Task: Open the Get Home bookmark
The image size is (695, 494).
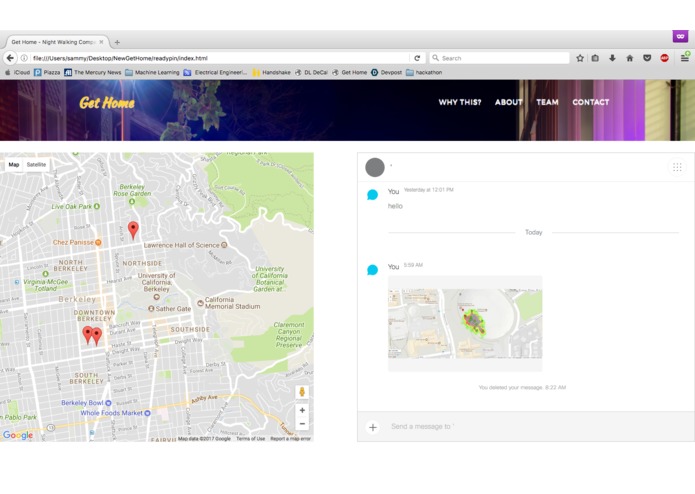Action: pos(349,72)
